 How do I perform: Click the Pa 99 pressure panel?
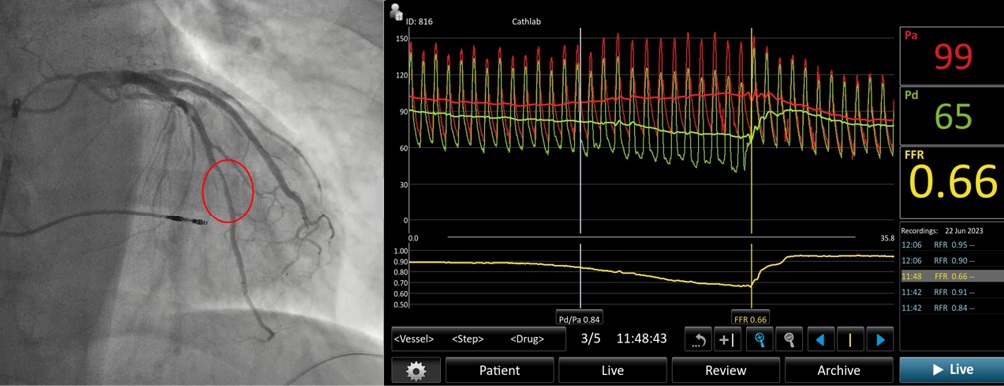click(951, 55)
